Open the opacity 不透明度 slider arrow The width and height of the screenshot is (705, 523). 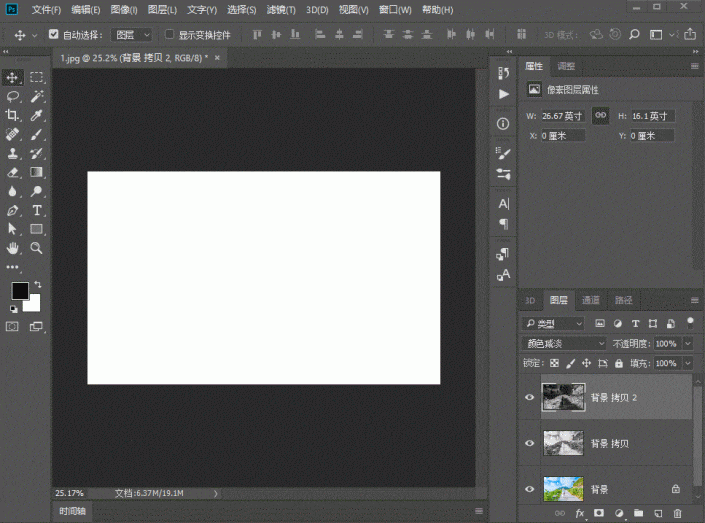click(x=688, y=344)
